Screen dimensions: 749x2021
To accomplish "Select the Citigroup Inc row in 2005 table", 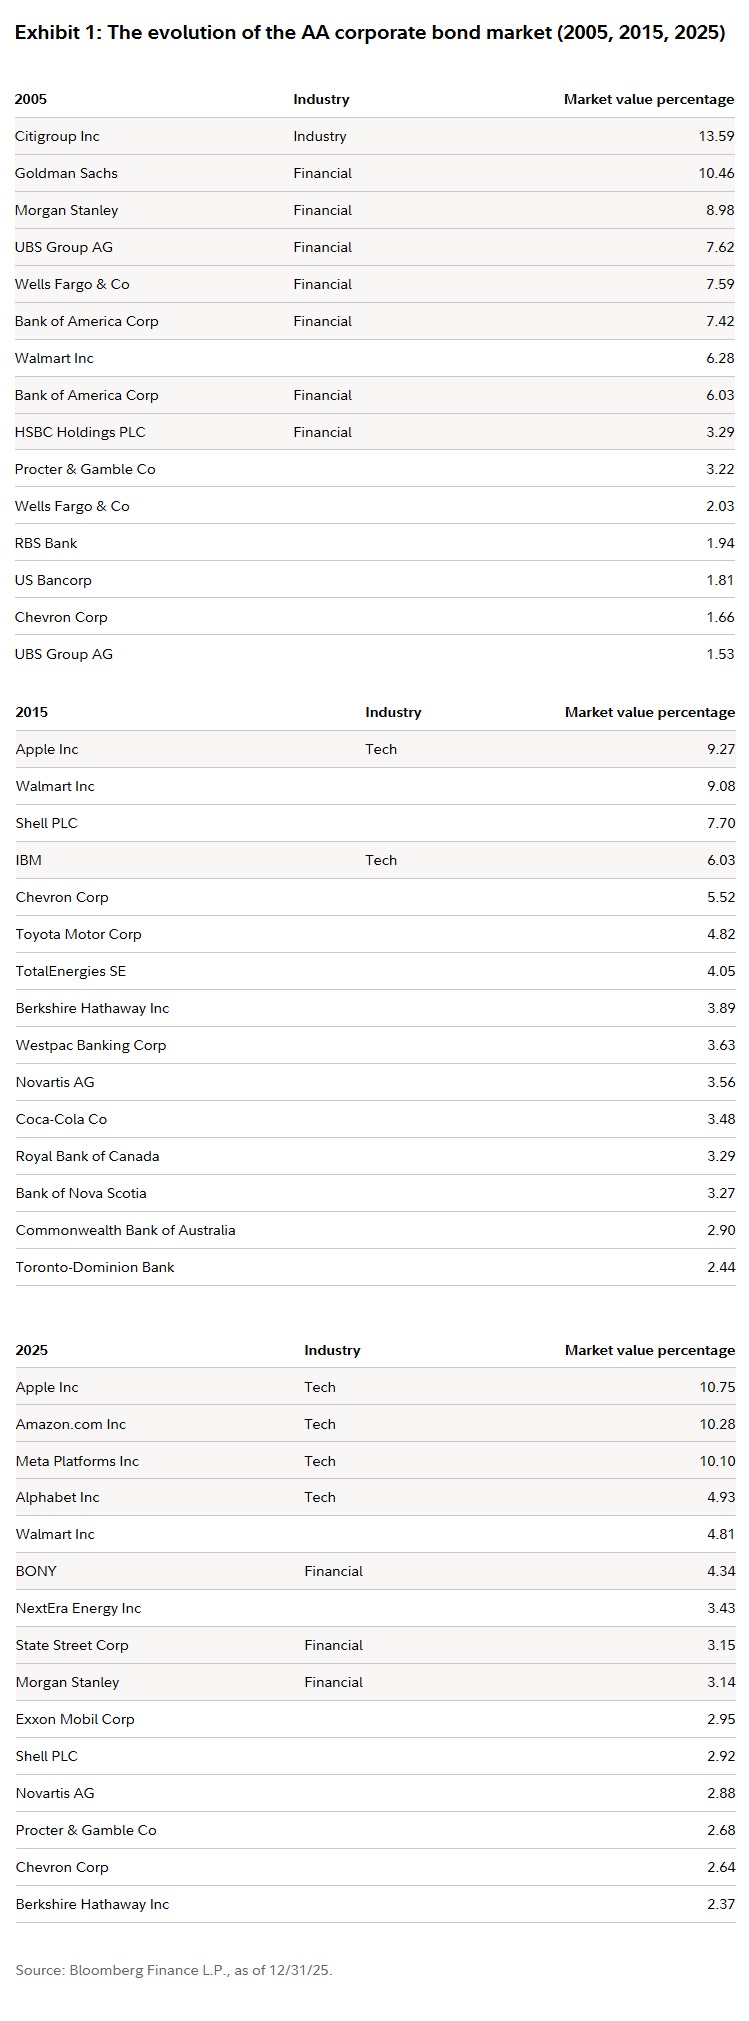I will (x=375, y=136).
